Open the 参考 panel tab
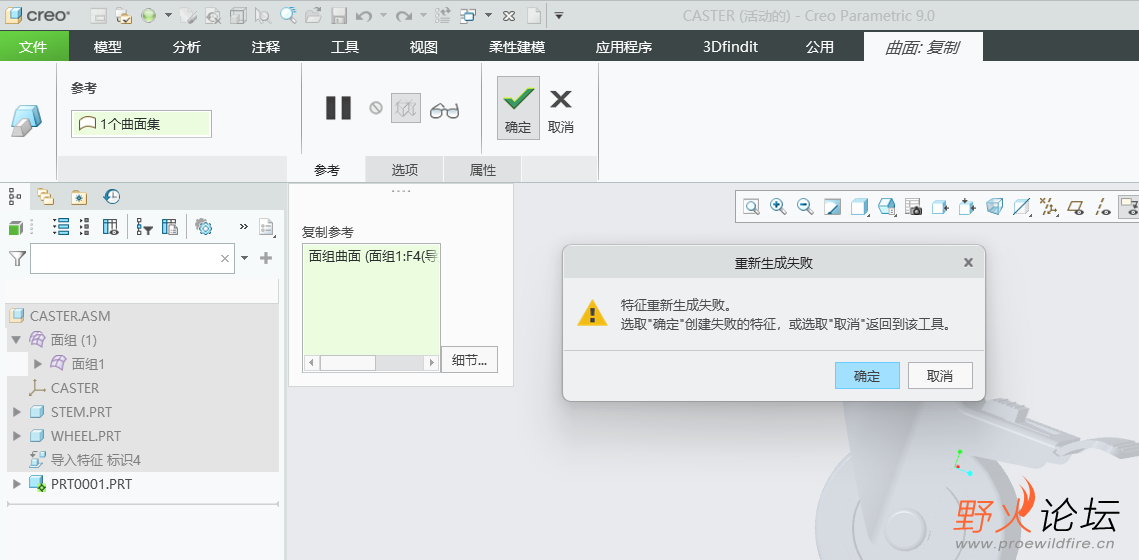This screenshot has height=560, width=1139. [327, 170]
